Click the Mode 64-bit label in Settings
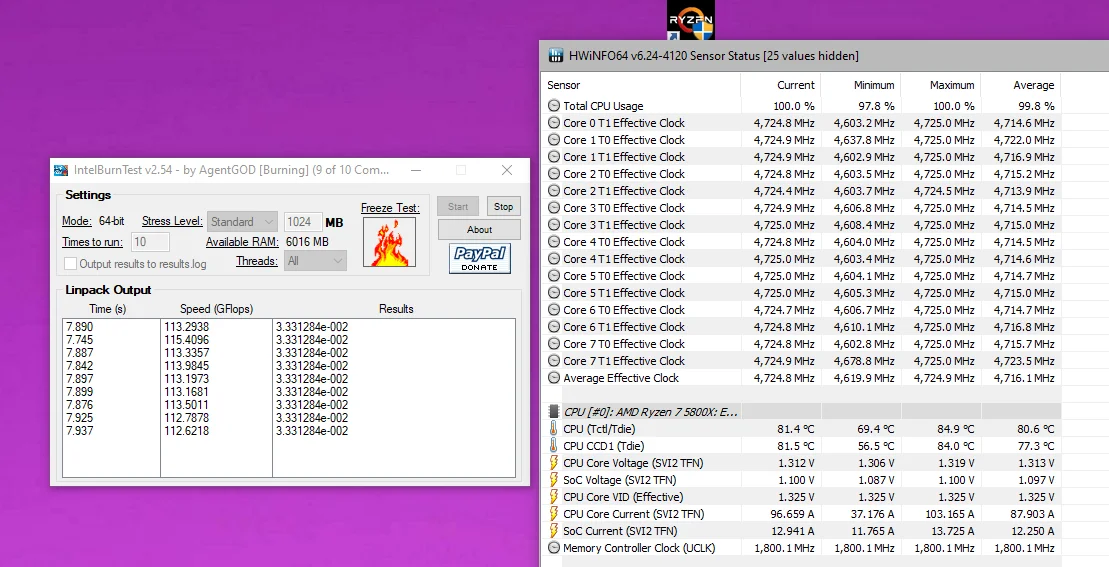The width and height of the screenshot is (1109, 567). (93, 221)
